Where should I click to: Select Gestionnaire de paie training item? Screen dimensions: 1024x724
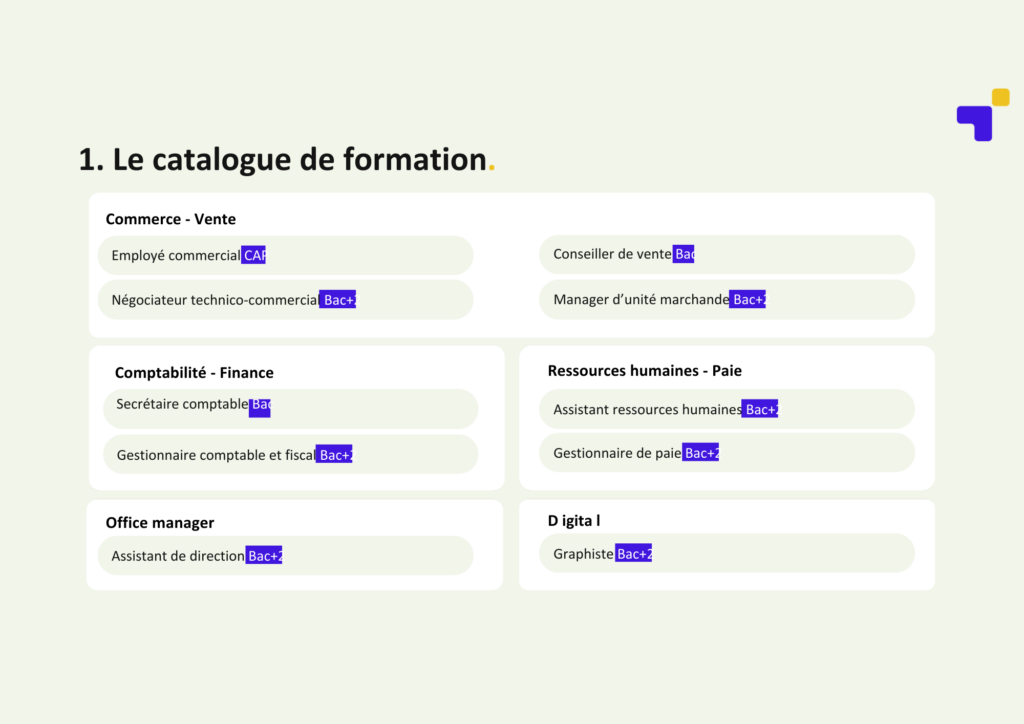click(x=617, y=453)
